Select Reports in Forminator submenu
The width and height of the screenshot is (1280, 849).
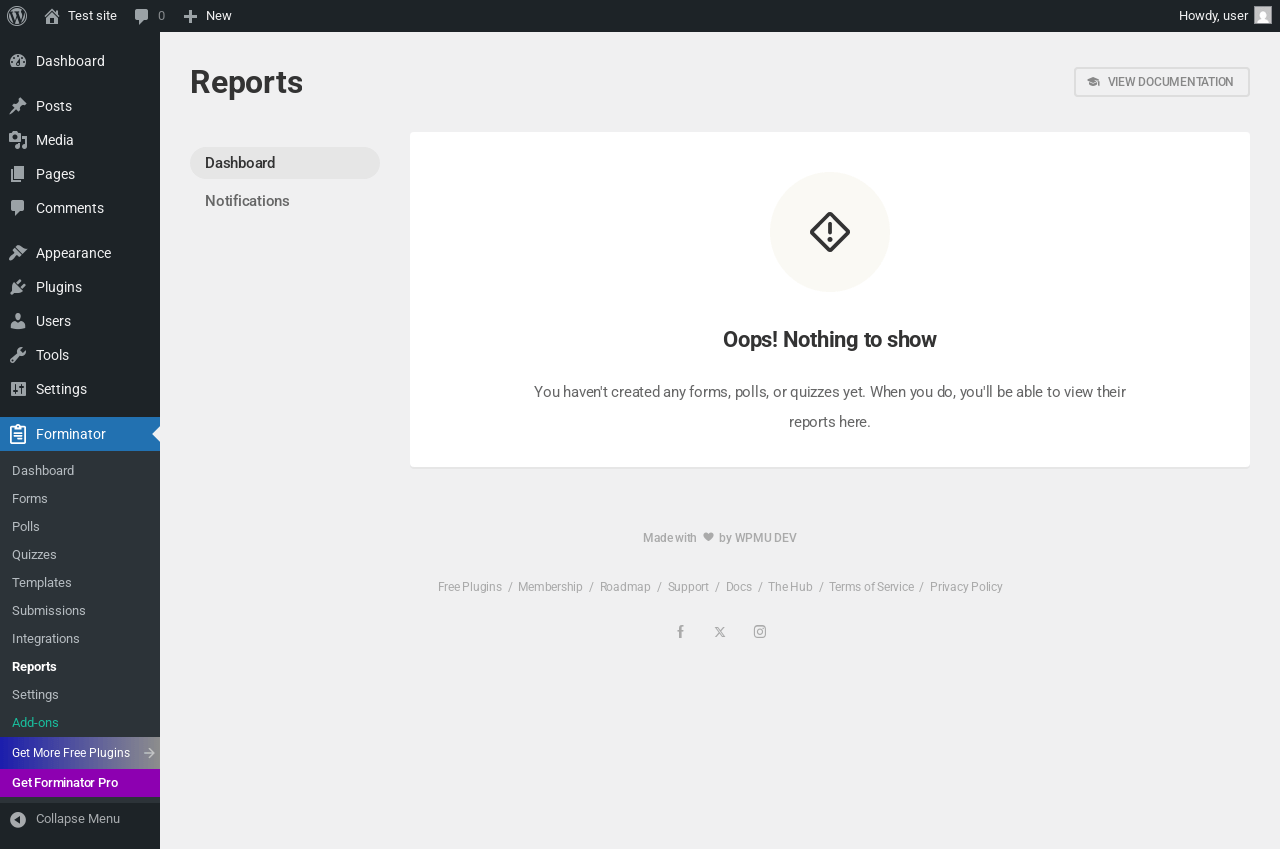pos(80,667)
